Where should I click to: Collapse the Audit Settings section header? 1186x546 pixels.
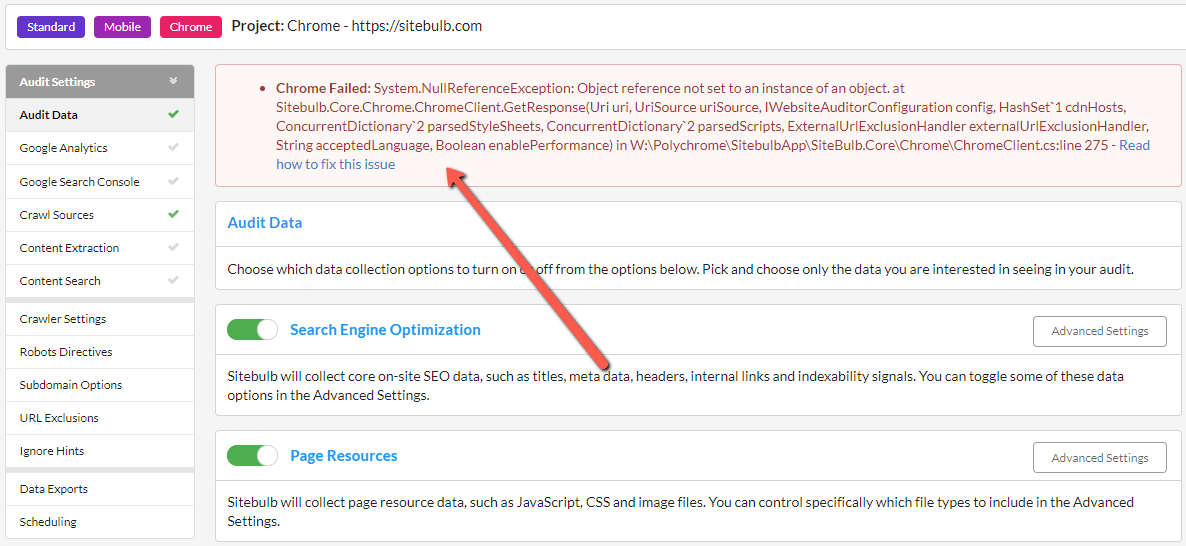(x=99, y=82)
